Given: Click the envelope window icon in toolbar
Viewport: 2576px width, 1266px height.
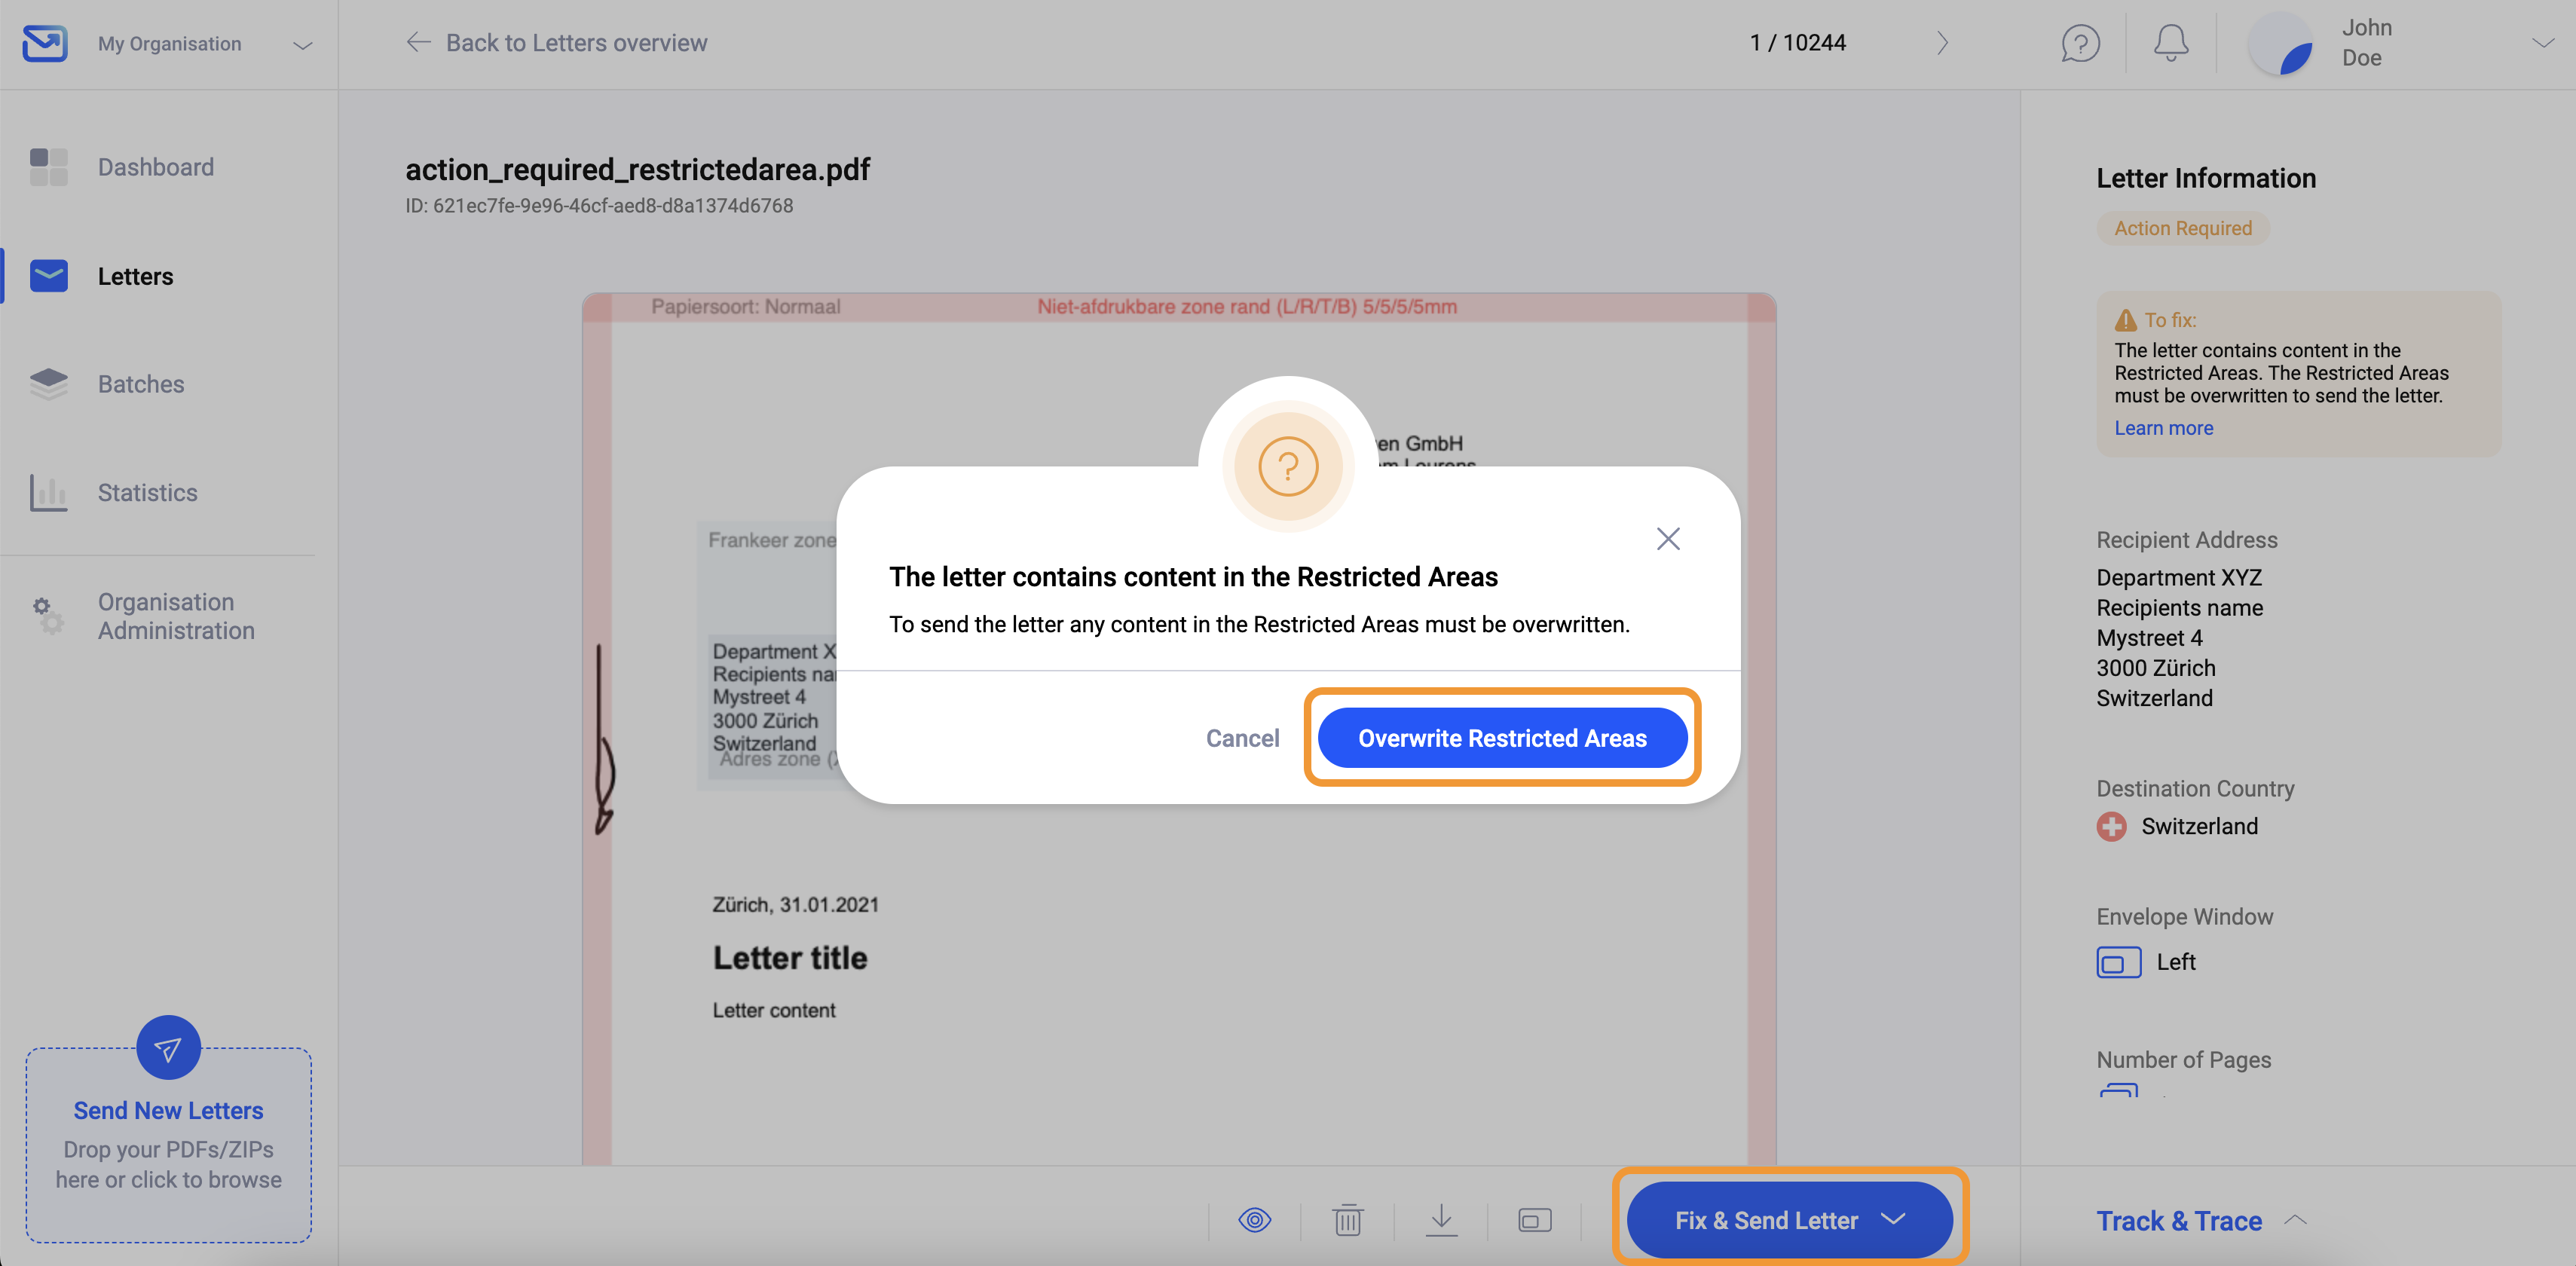Looking at the screenshot, I should [x=1534, y=1220].
